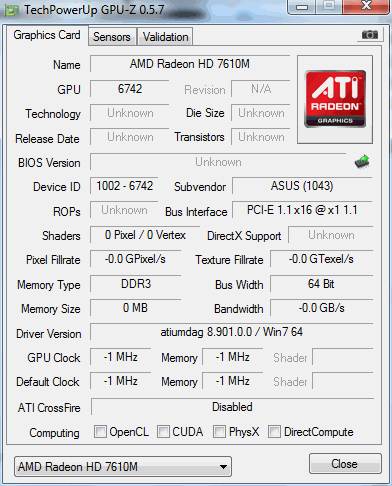Switch to the Sensors tab
This screenshot has width=392, height=486.
[x=112, y=37]
